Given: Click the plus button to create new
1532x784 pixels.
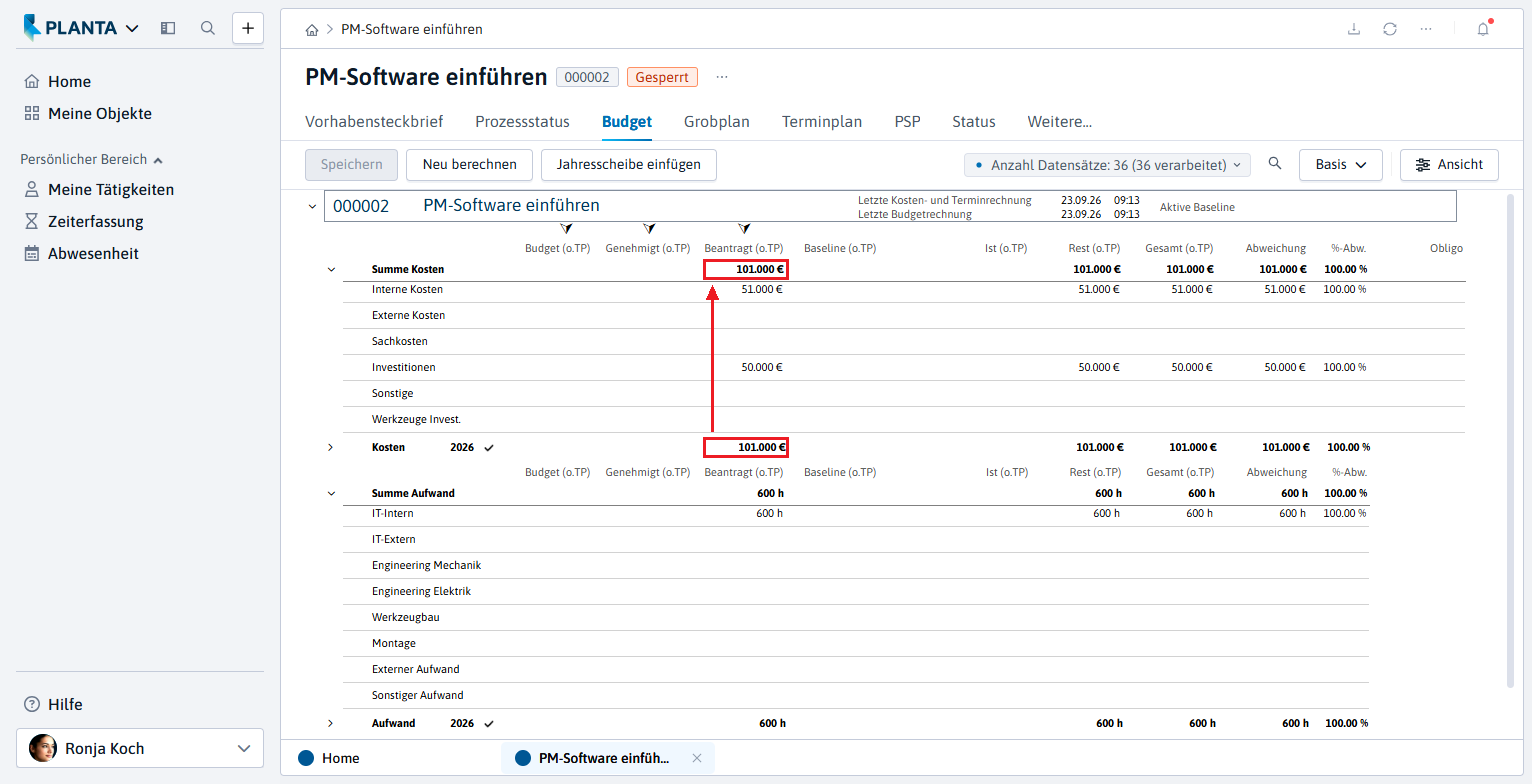Looking at the screenshot, I should click(248, 28).
